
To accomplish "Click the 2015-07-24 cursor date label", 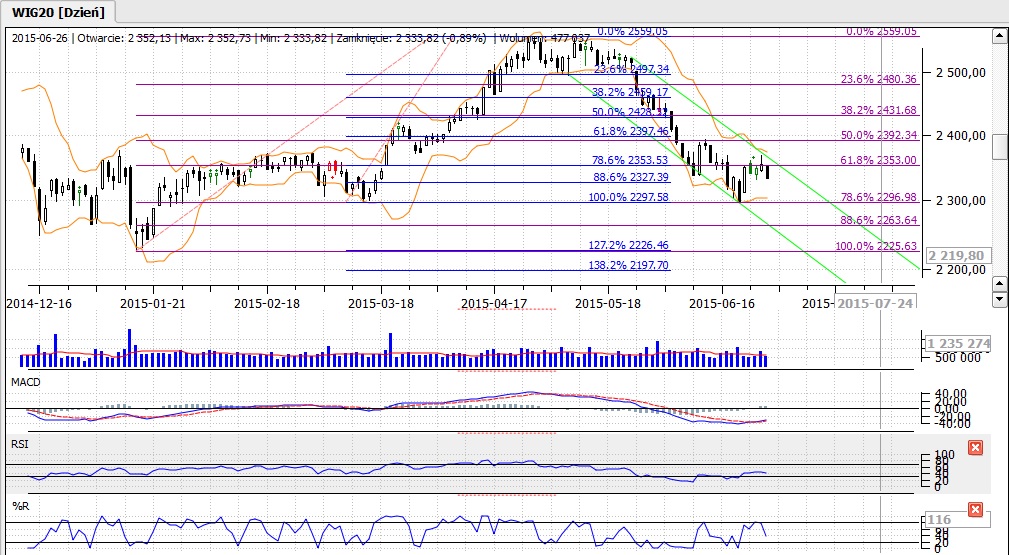I will [x=875, y=303].
